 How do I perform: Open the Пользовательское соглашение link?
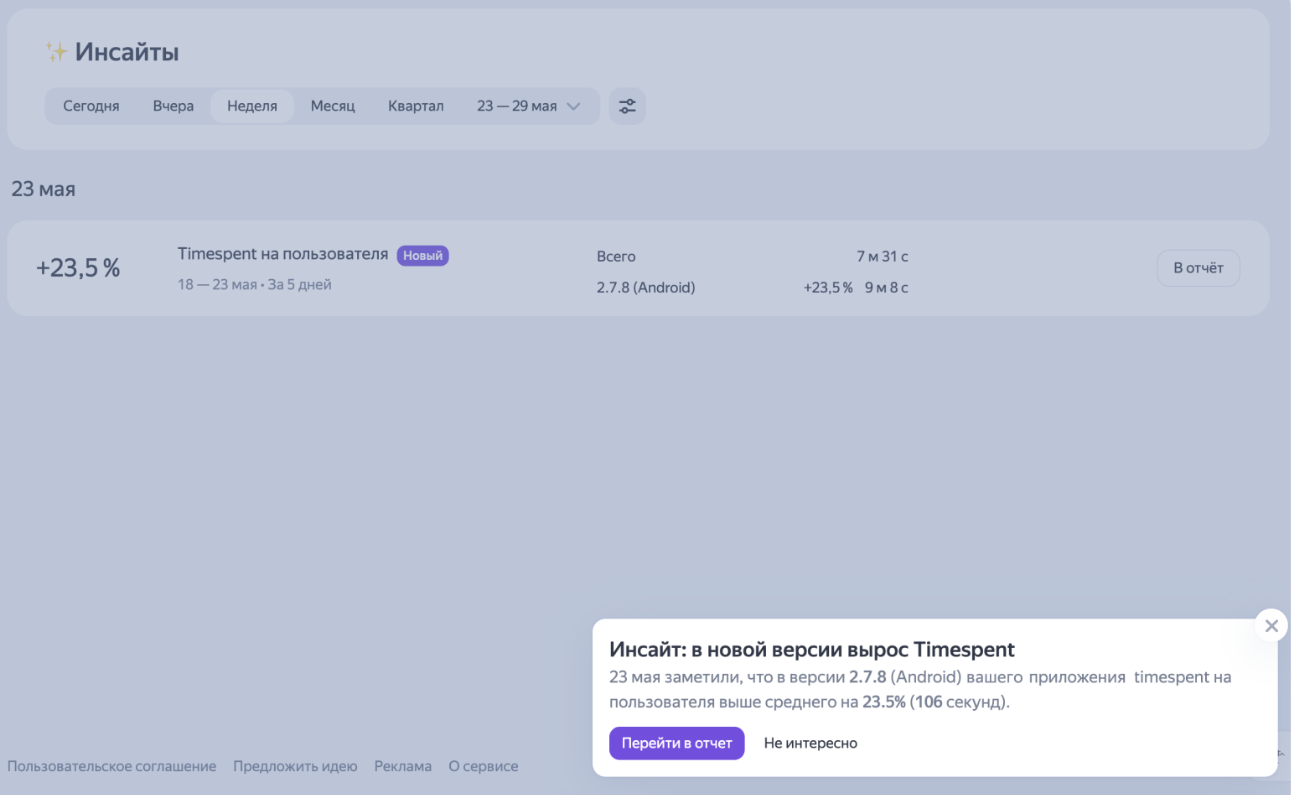click(x=112, y=766)
